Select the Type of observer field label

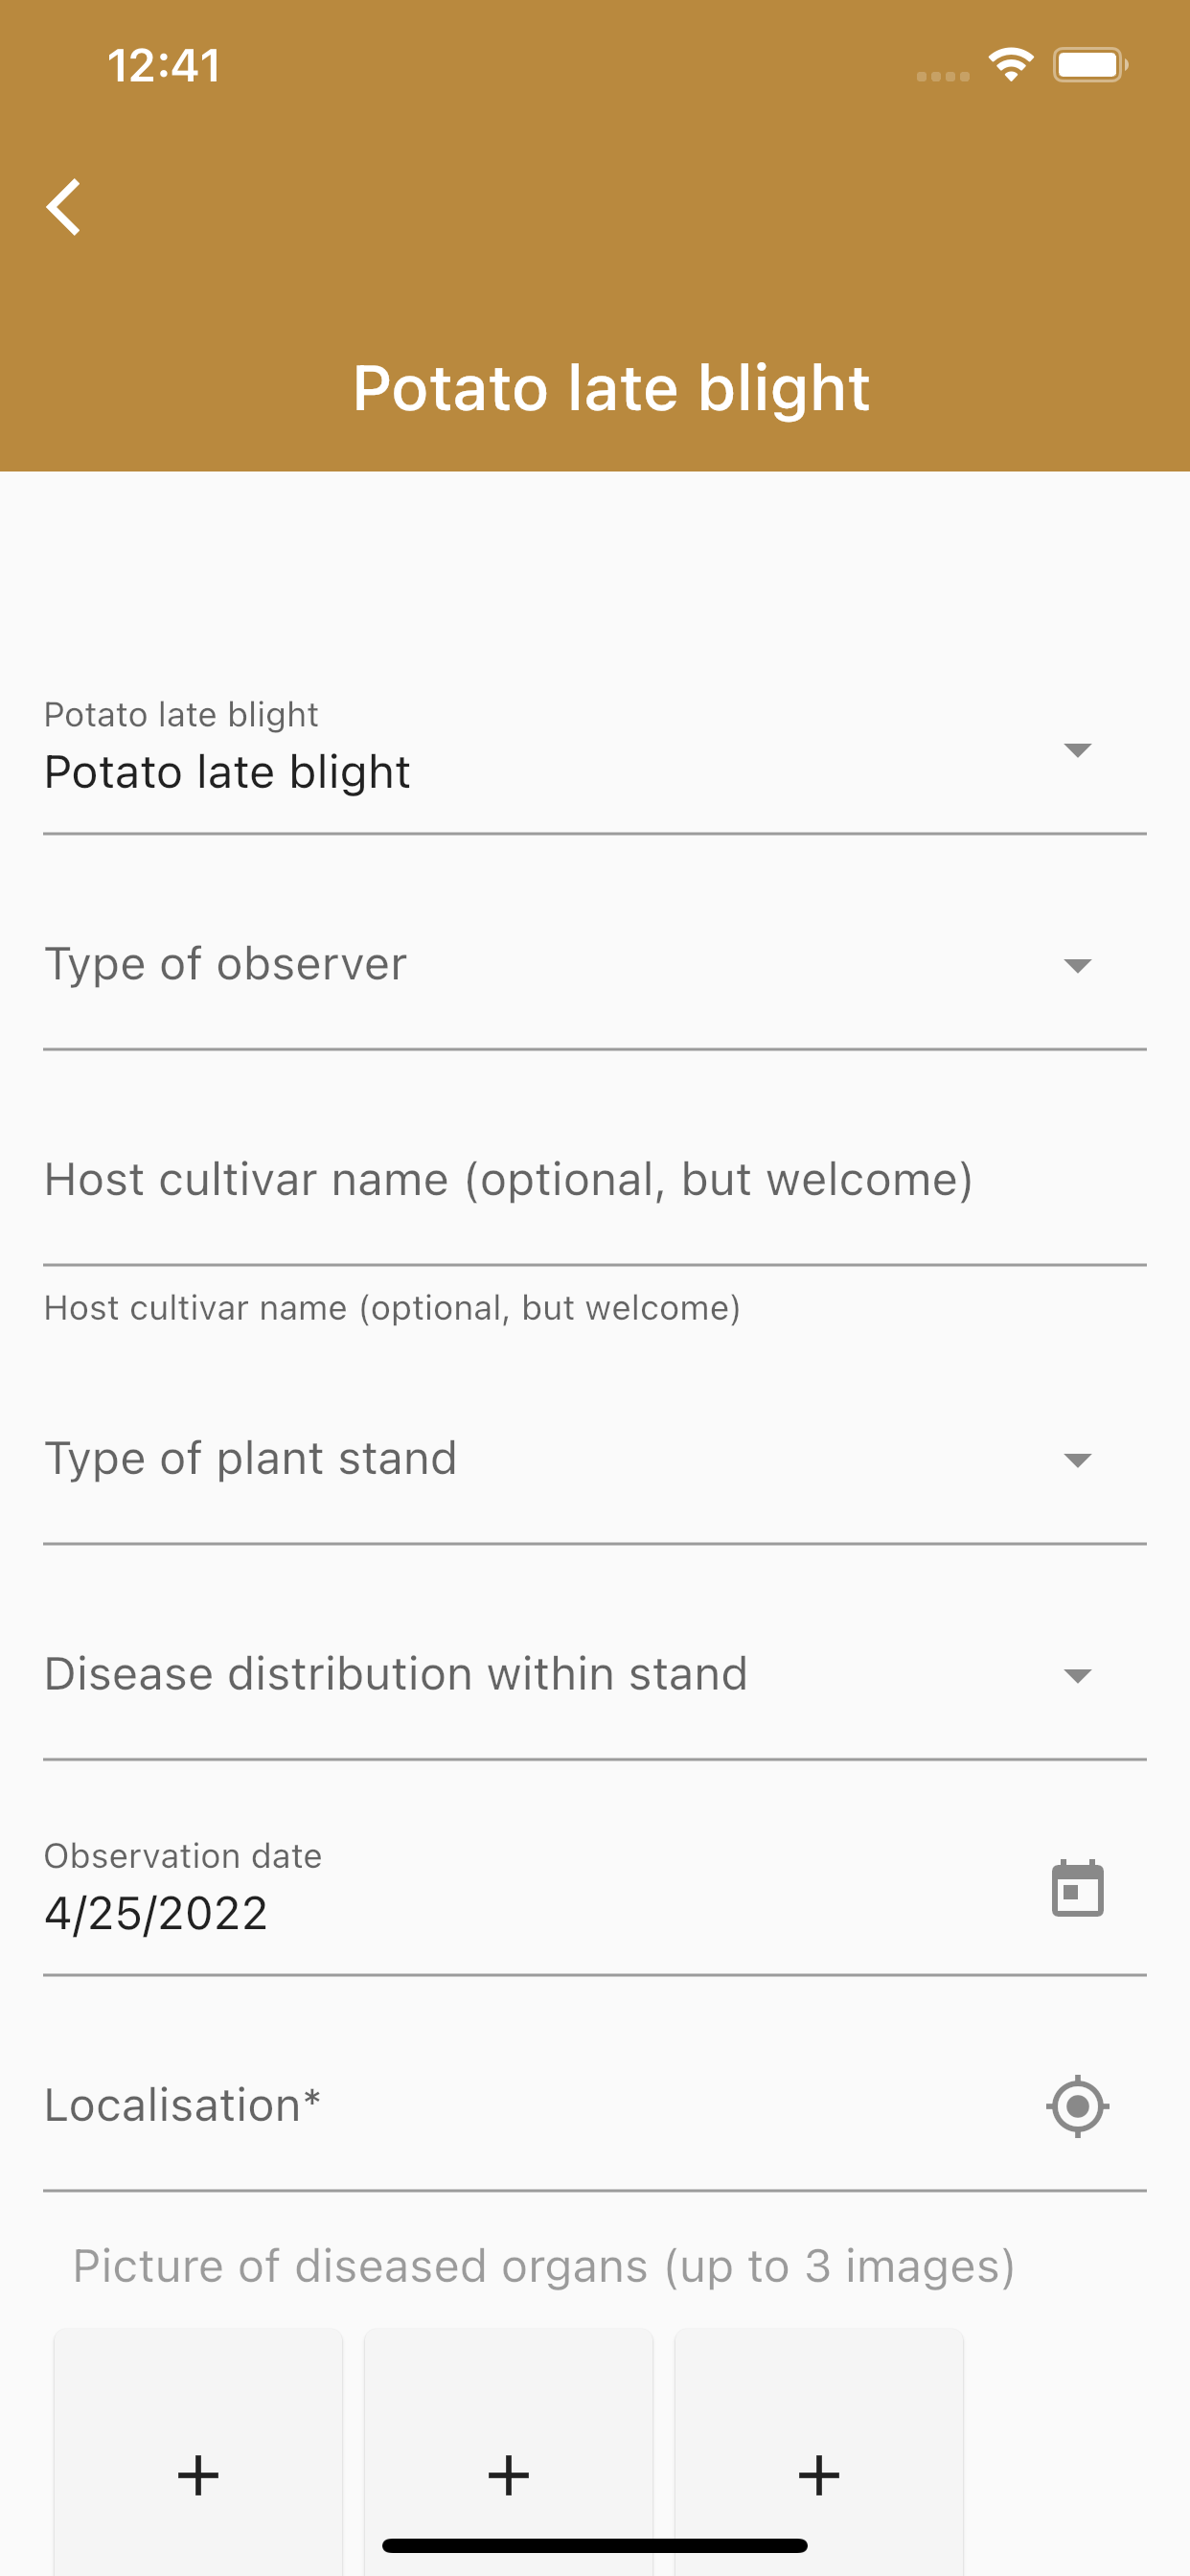pos(226,965)
